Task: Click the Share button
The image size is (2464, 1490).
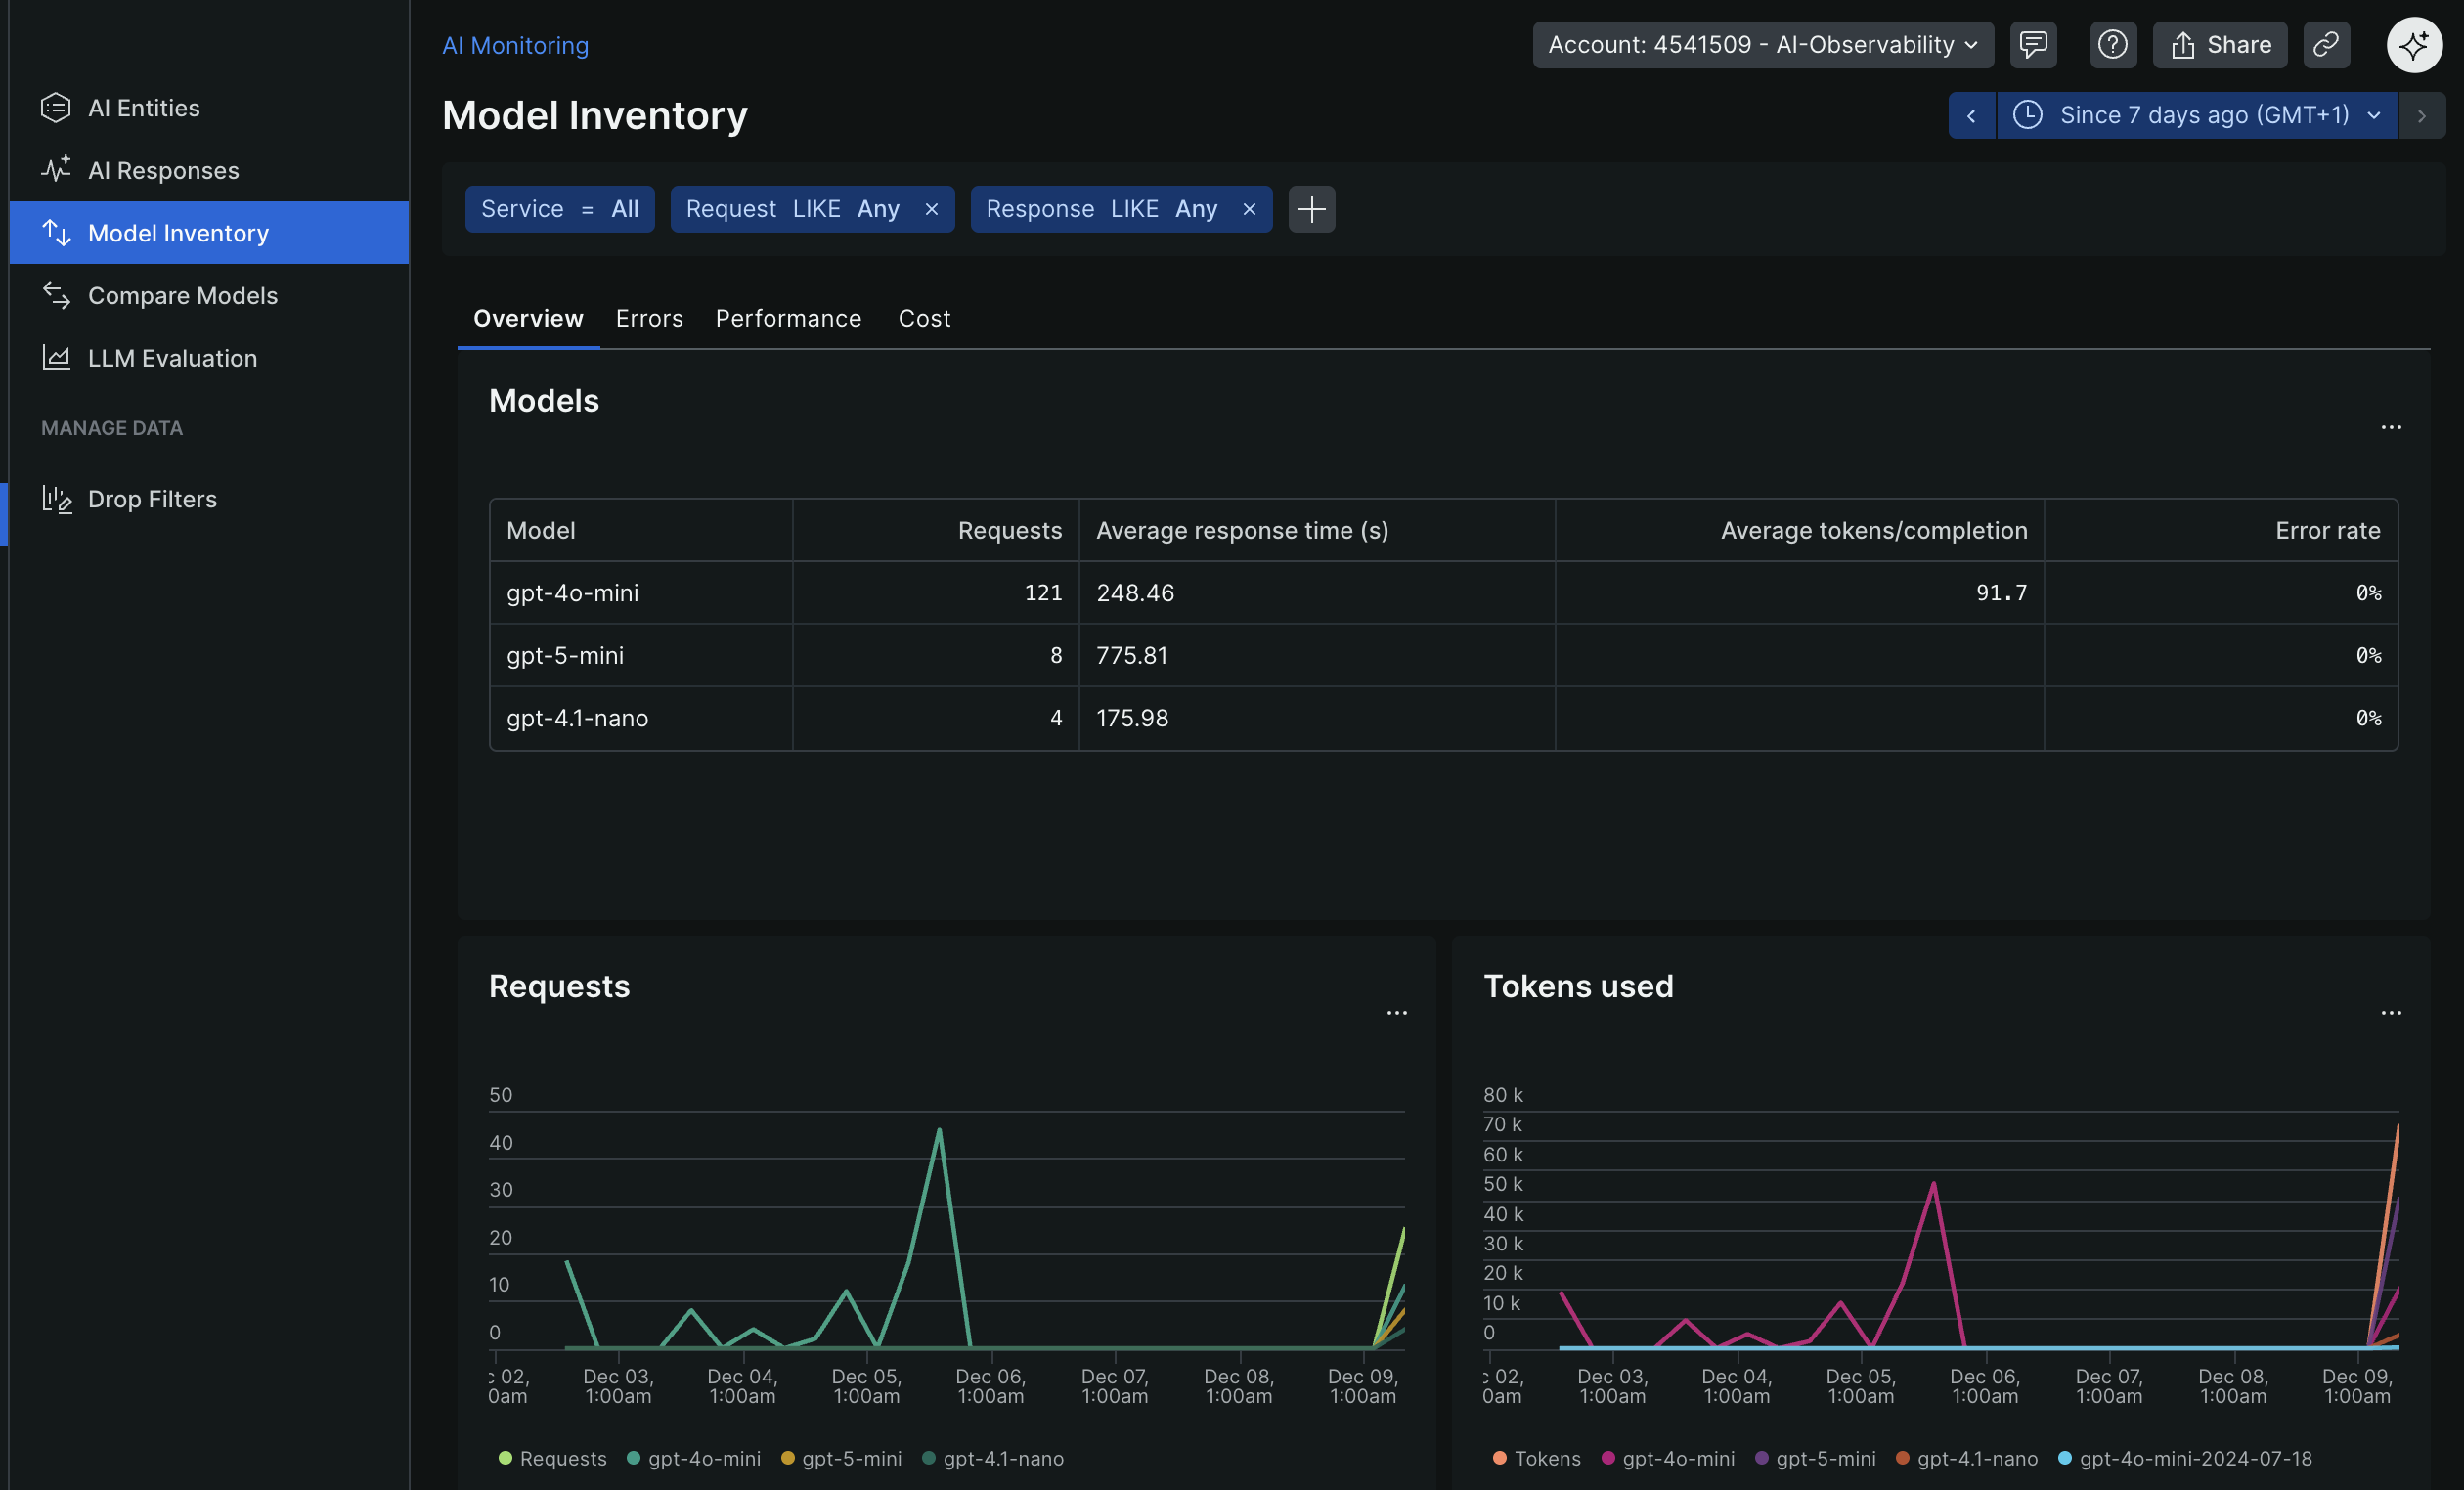Action: tap(2220, 45)
